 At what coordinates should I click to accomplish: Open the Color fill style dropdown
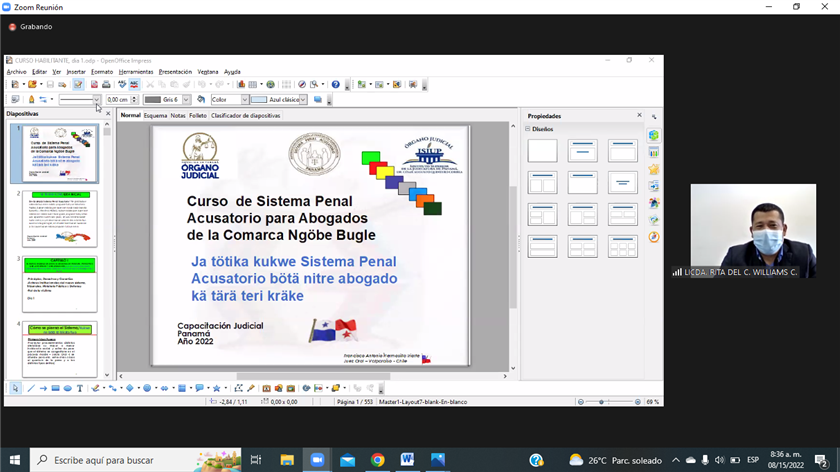point(244,100)
